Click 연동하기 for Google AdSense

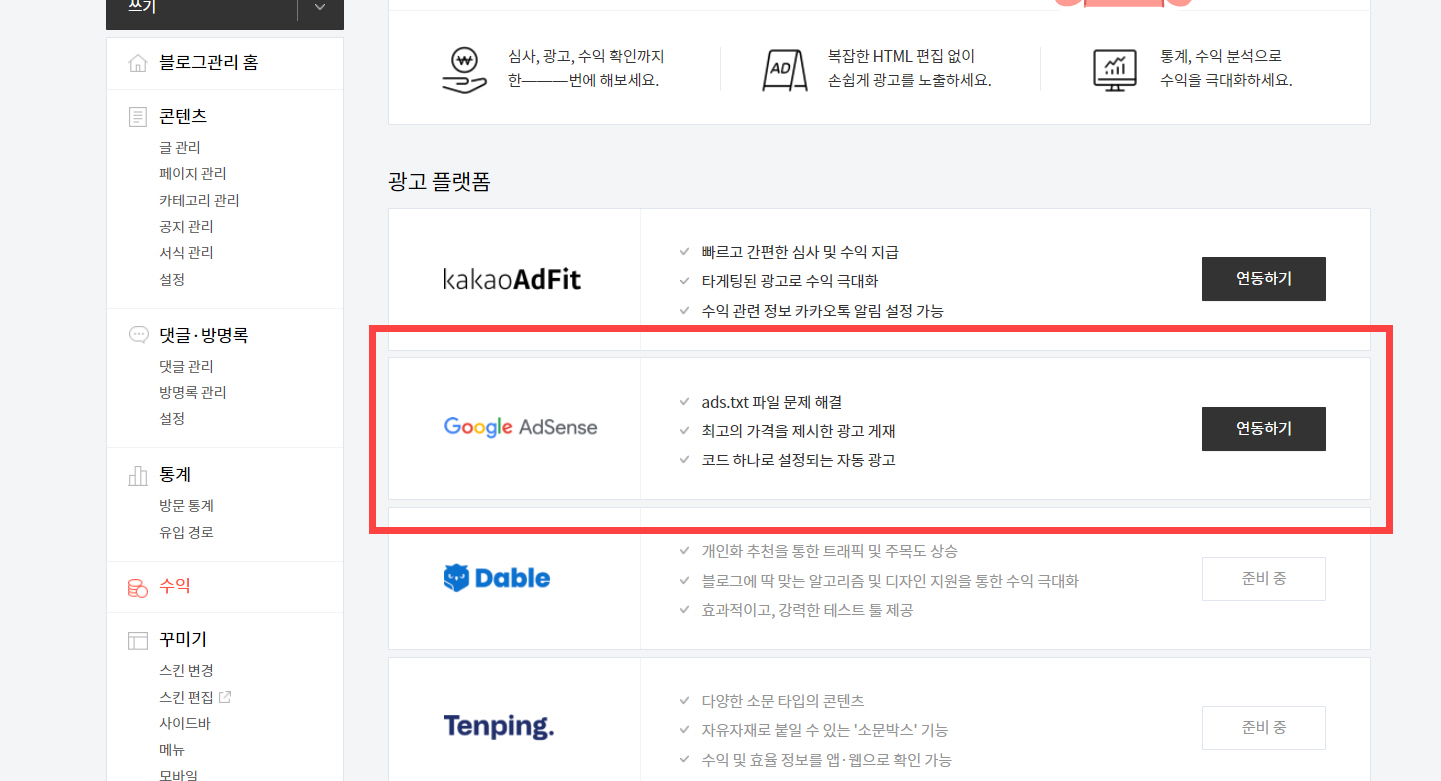[1264, 429]
